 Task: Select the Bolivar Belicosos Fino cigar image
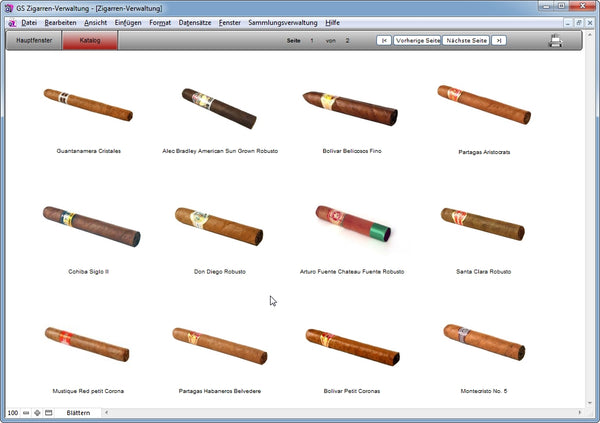pyautogui.click(x=351, y=108)
